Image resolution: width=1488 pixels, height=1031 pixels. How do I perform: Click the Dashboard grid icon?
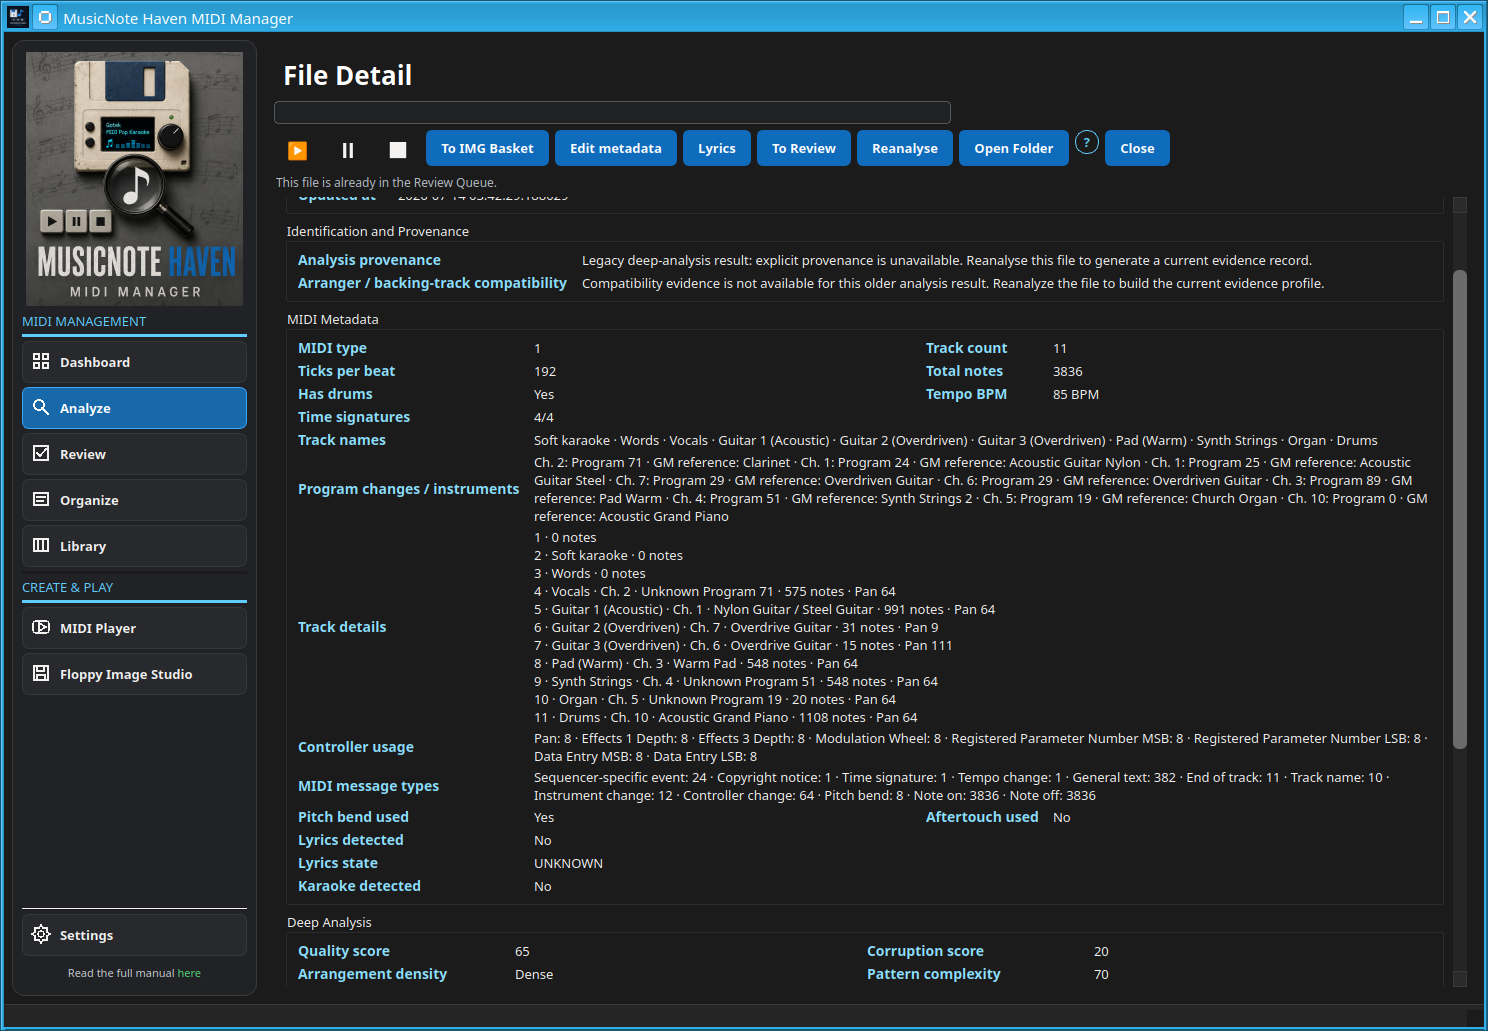[41, 361]
